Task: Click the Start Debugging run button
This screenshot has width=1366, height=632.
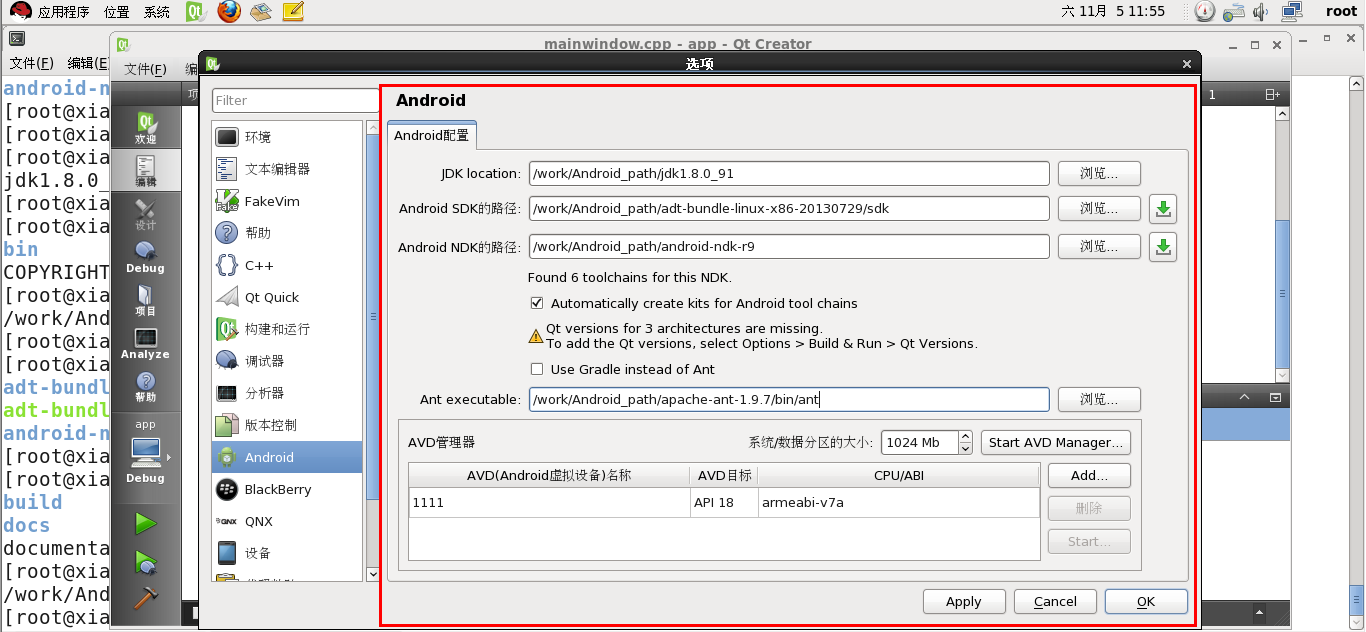Action: 146,562
